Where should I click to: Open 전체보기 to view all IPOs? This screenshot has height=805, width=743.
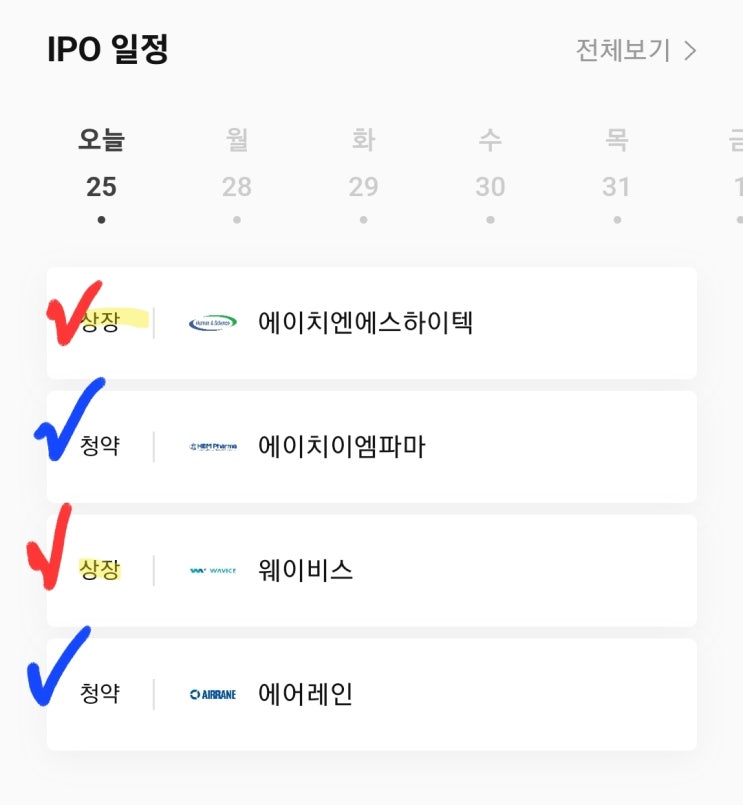623,50
